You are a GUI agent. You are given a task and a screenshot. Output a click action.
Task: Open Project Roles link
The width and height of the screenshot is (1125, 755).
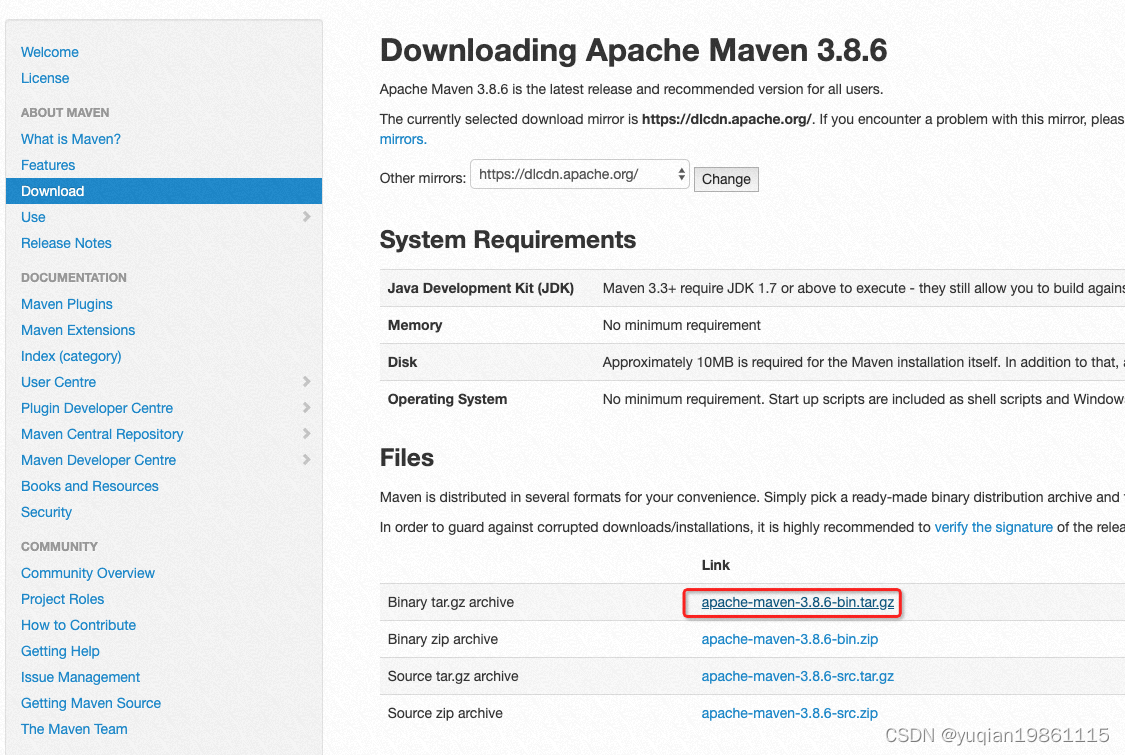pos(62,599)
